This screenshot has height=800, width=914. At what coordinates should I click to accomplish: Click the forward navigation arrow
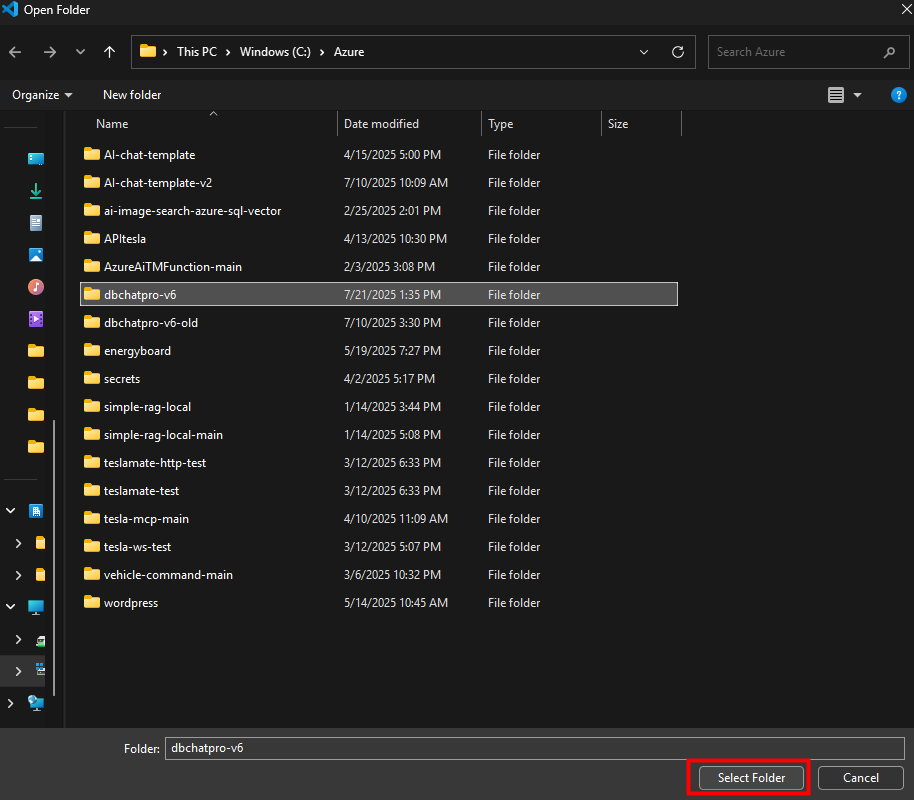(50, 52)
